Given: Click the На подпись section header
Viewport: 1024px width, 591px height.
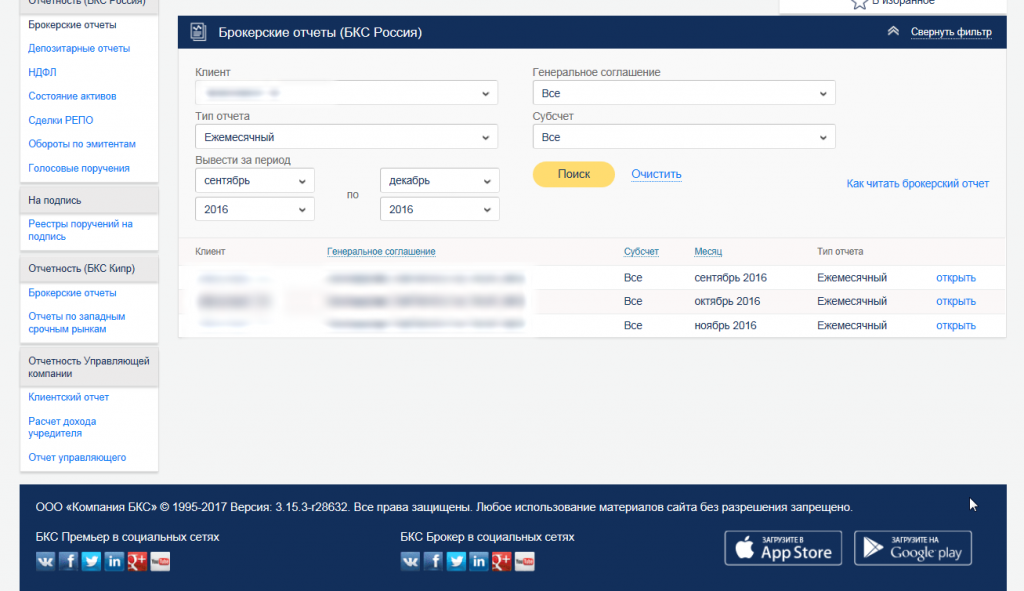Looking at the screenshot, I should (89, 200).
